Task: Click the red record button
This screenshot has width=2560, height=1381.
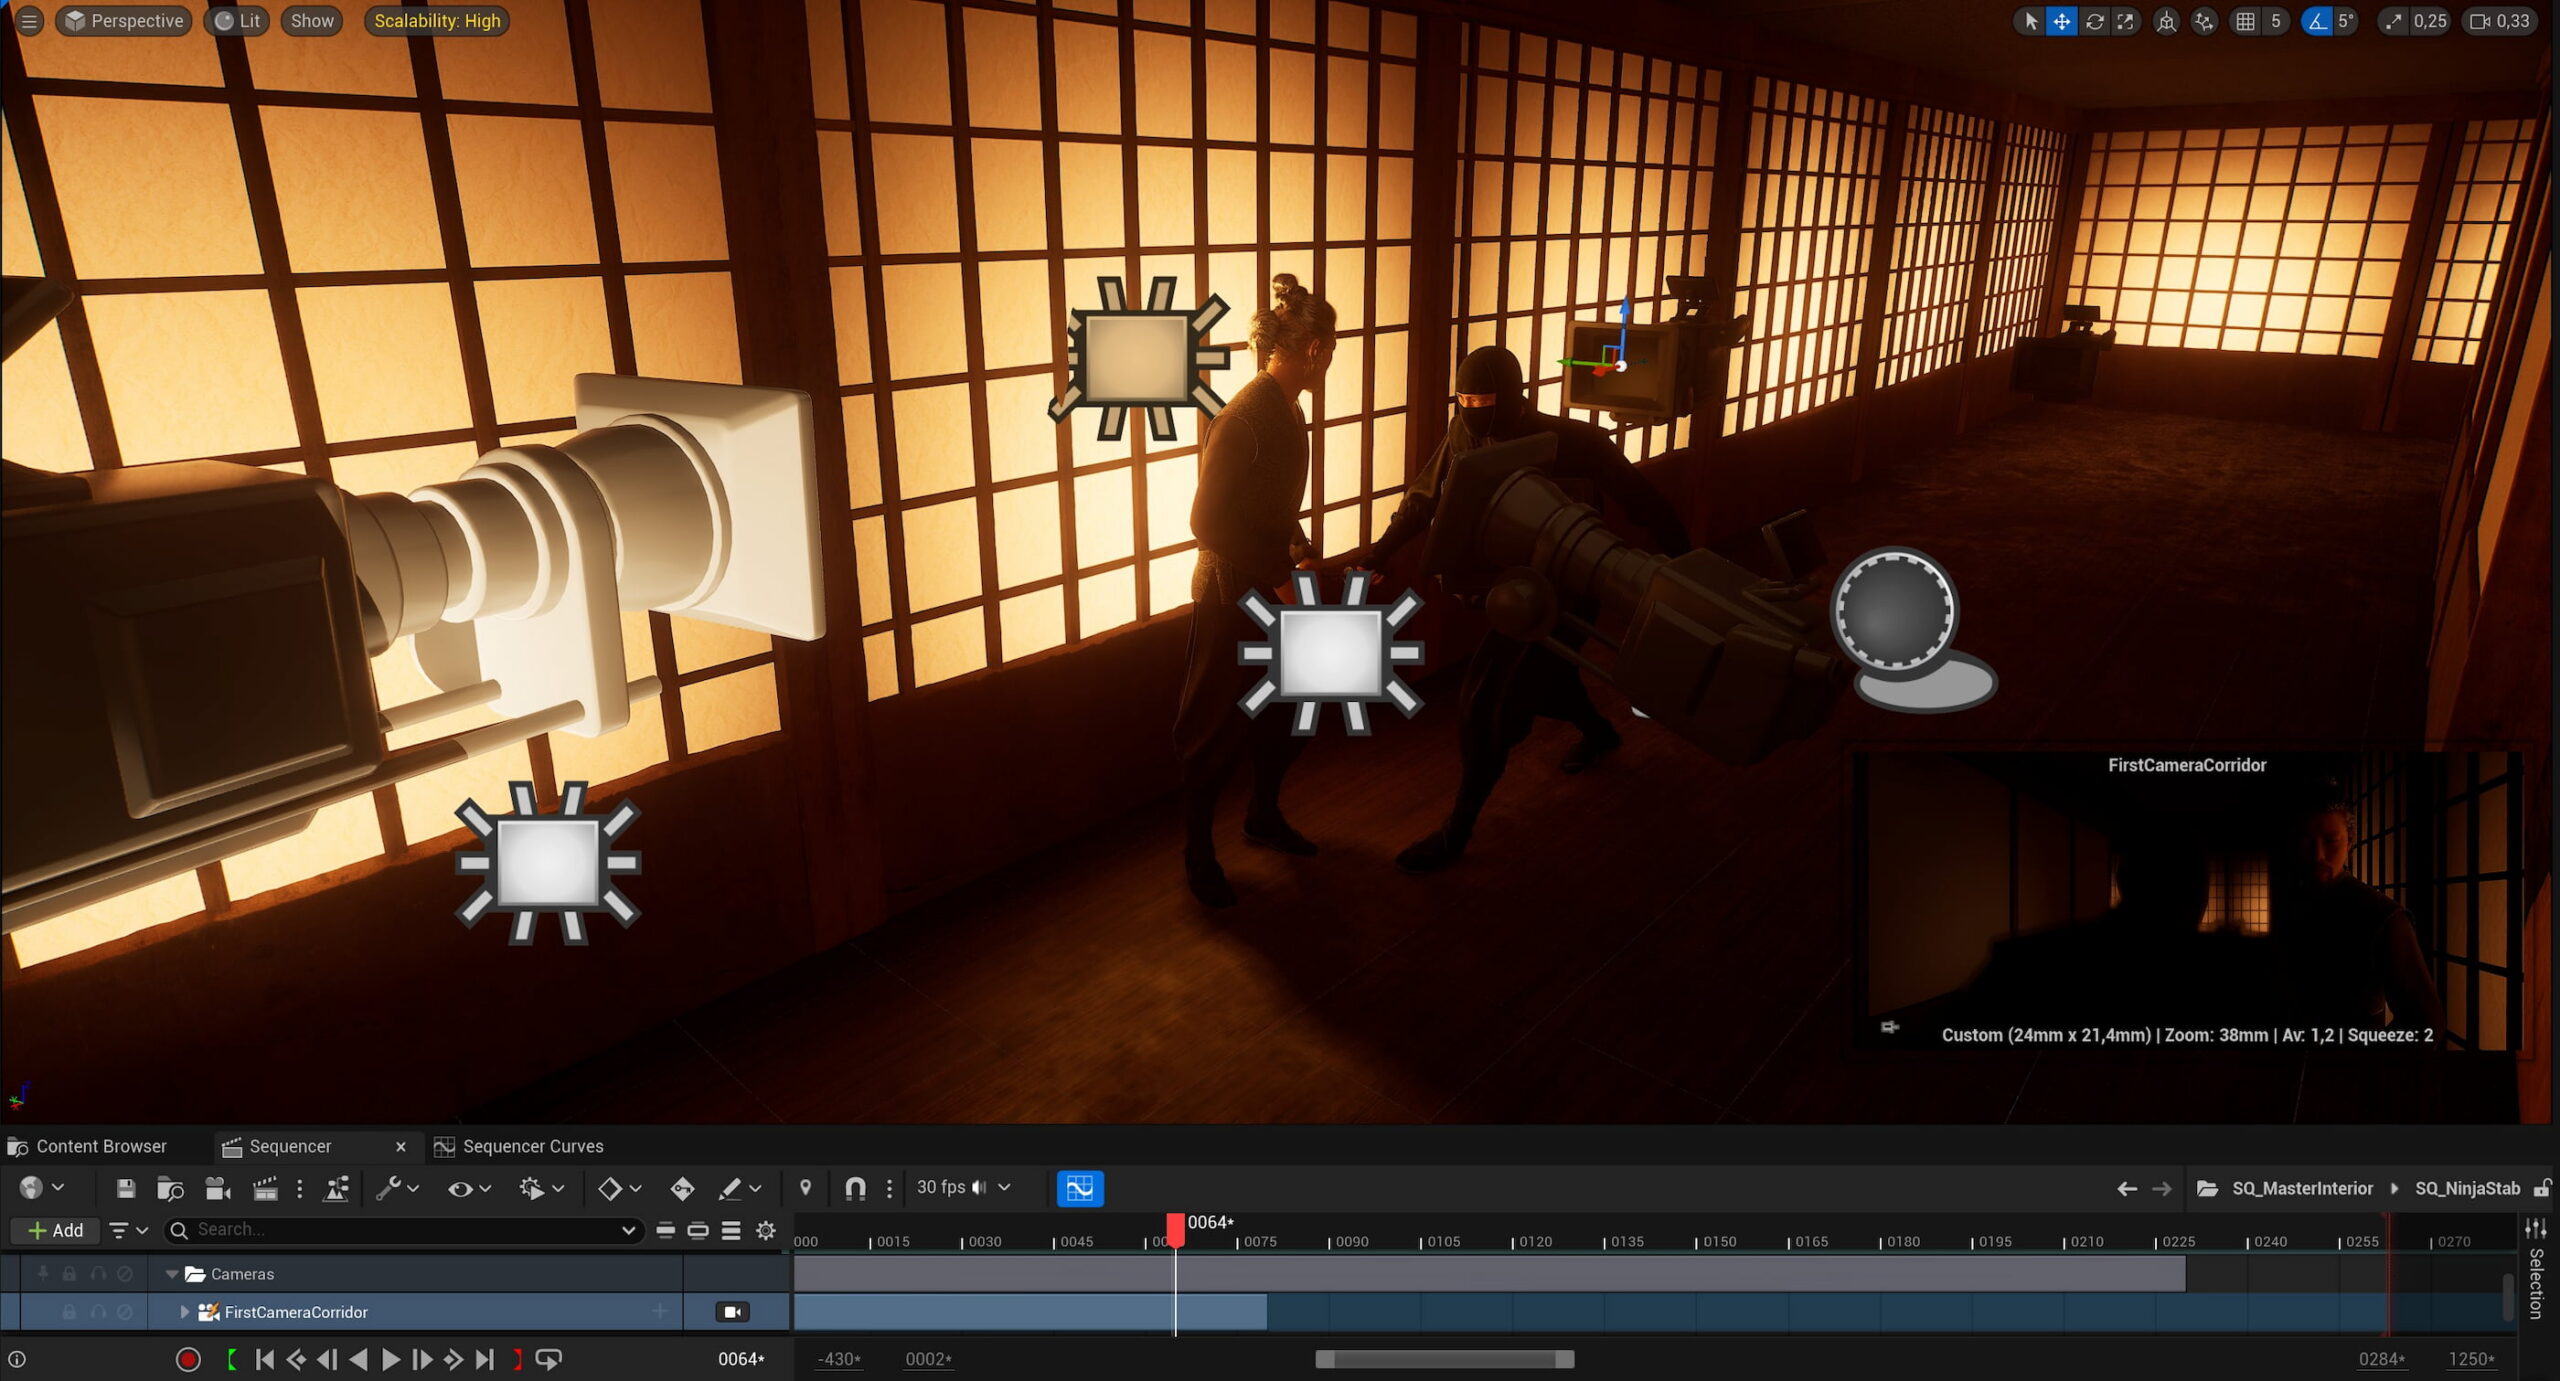Action: pos(188,1359)
